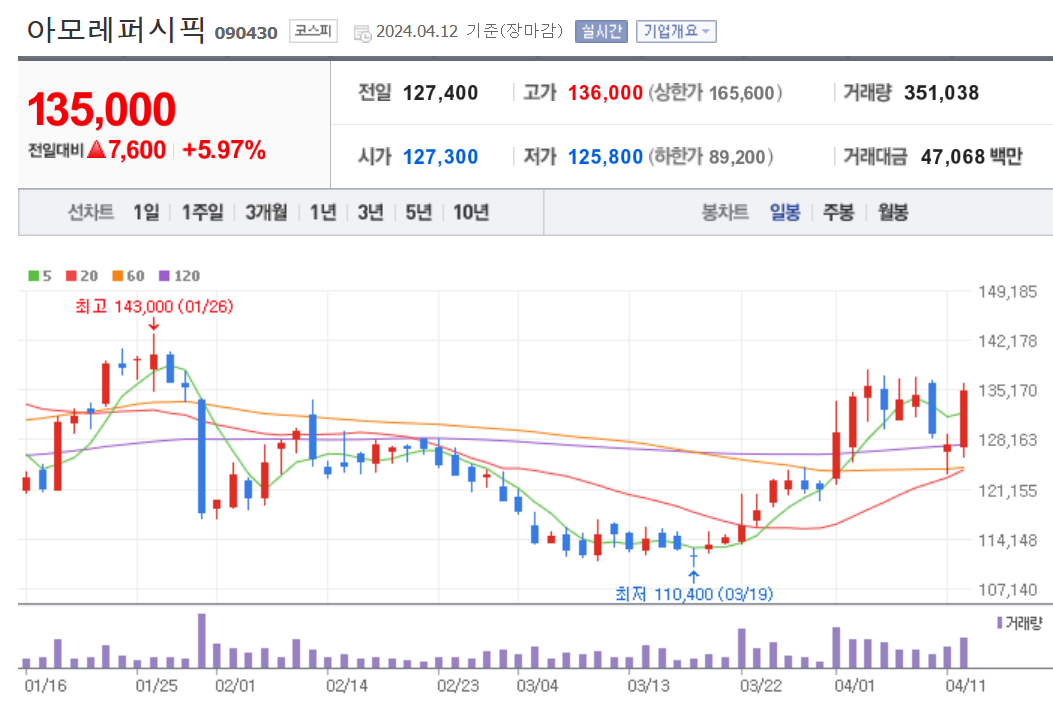Open the 기업개요 dropdown

pyautogui.click(x=676, y=32)
